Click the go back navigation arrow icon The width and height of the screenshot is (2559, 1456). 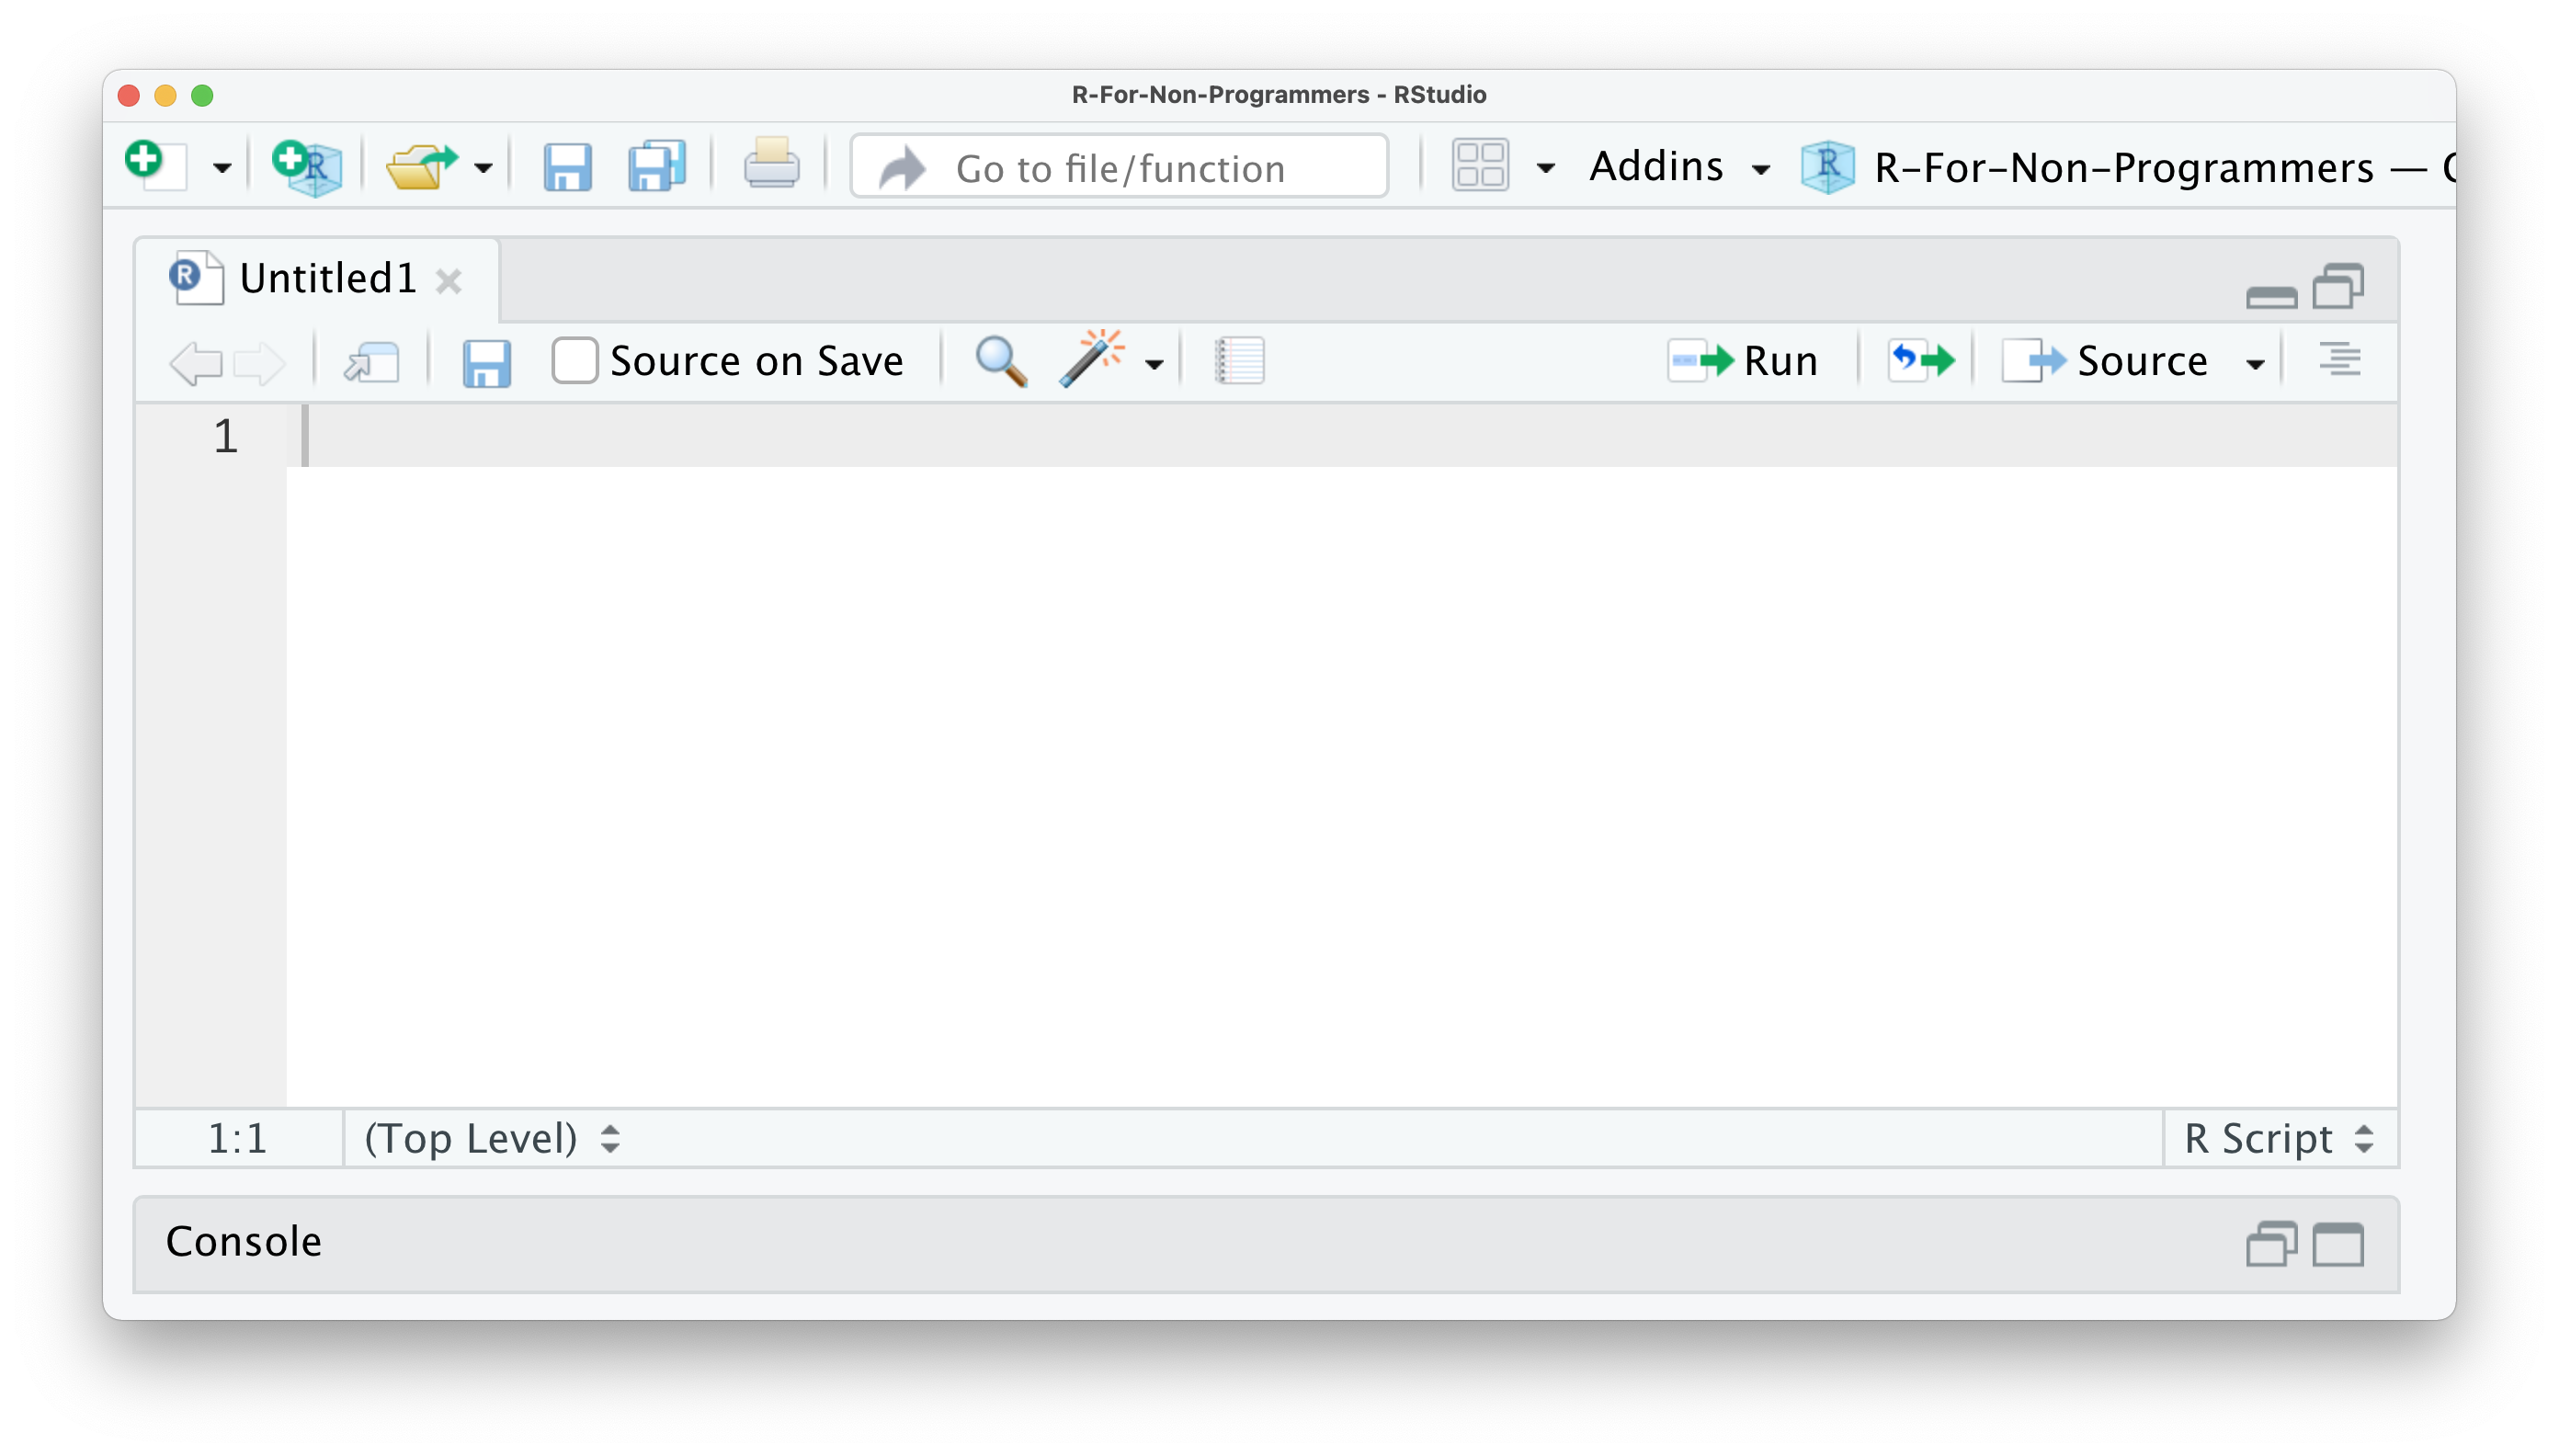point(193,362)
